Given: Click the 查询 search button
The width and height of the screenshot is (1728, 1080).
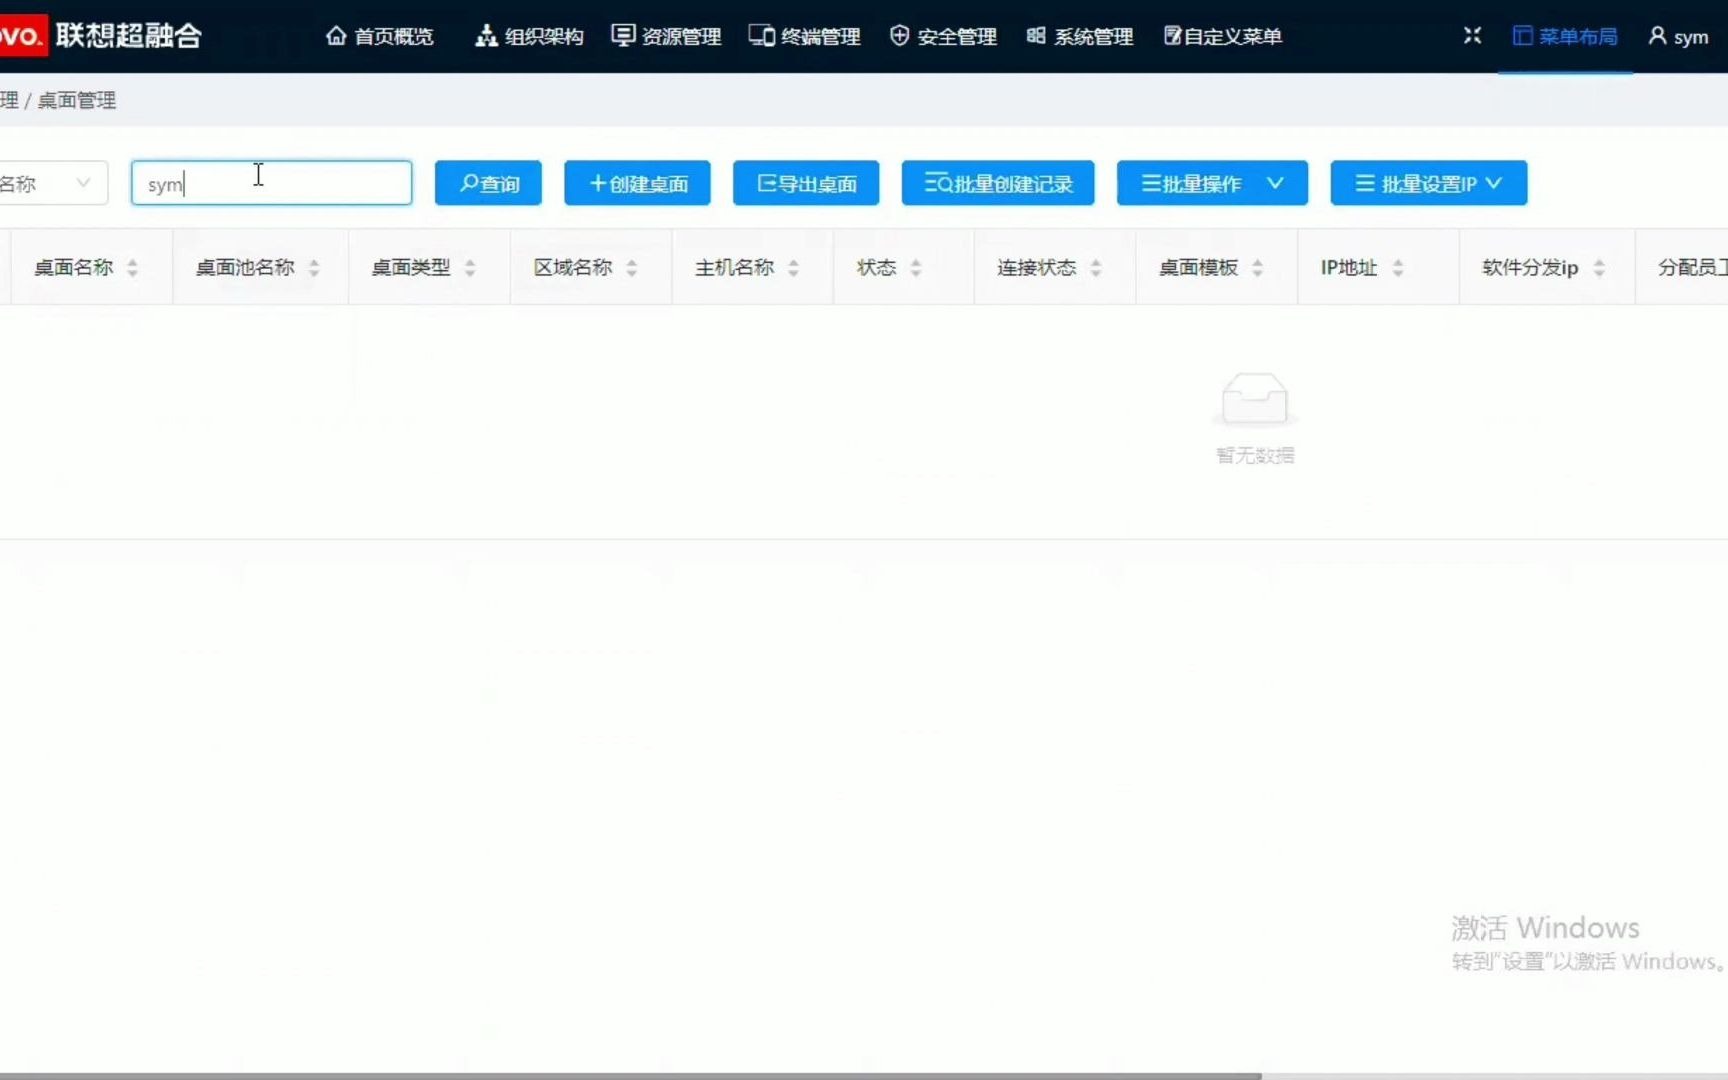Looking at the screenshot, I should (x=488, y=183).
